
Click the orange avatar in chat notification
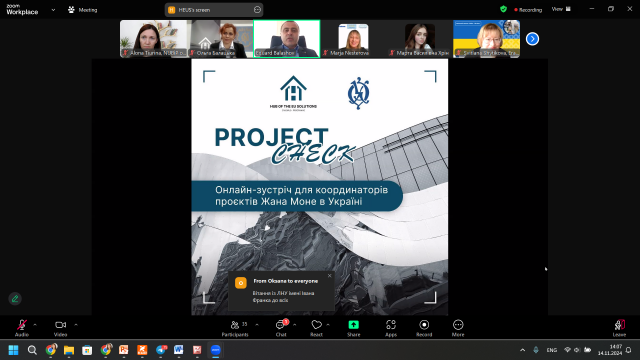click(241, 283)
